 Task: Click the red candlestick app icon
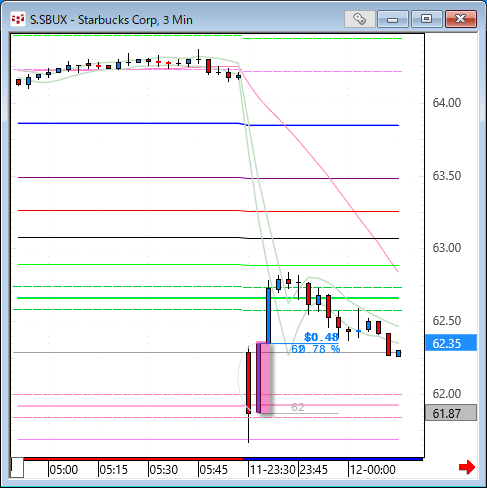(18, 19)
